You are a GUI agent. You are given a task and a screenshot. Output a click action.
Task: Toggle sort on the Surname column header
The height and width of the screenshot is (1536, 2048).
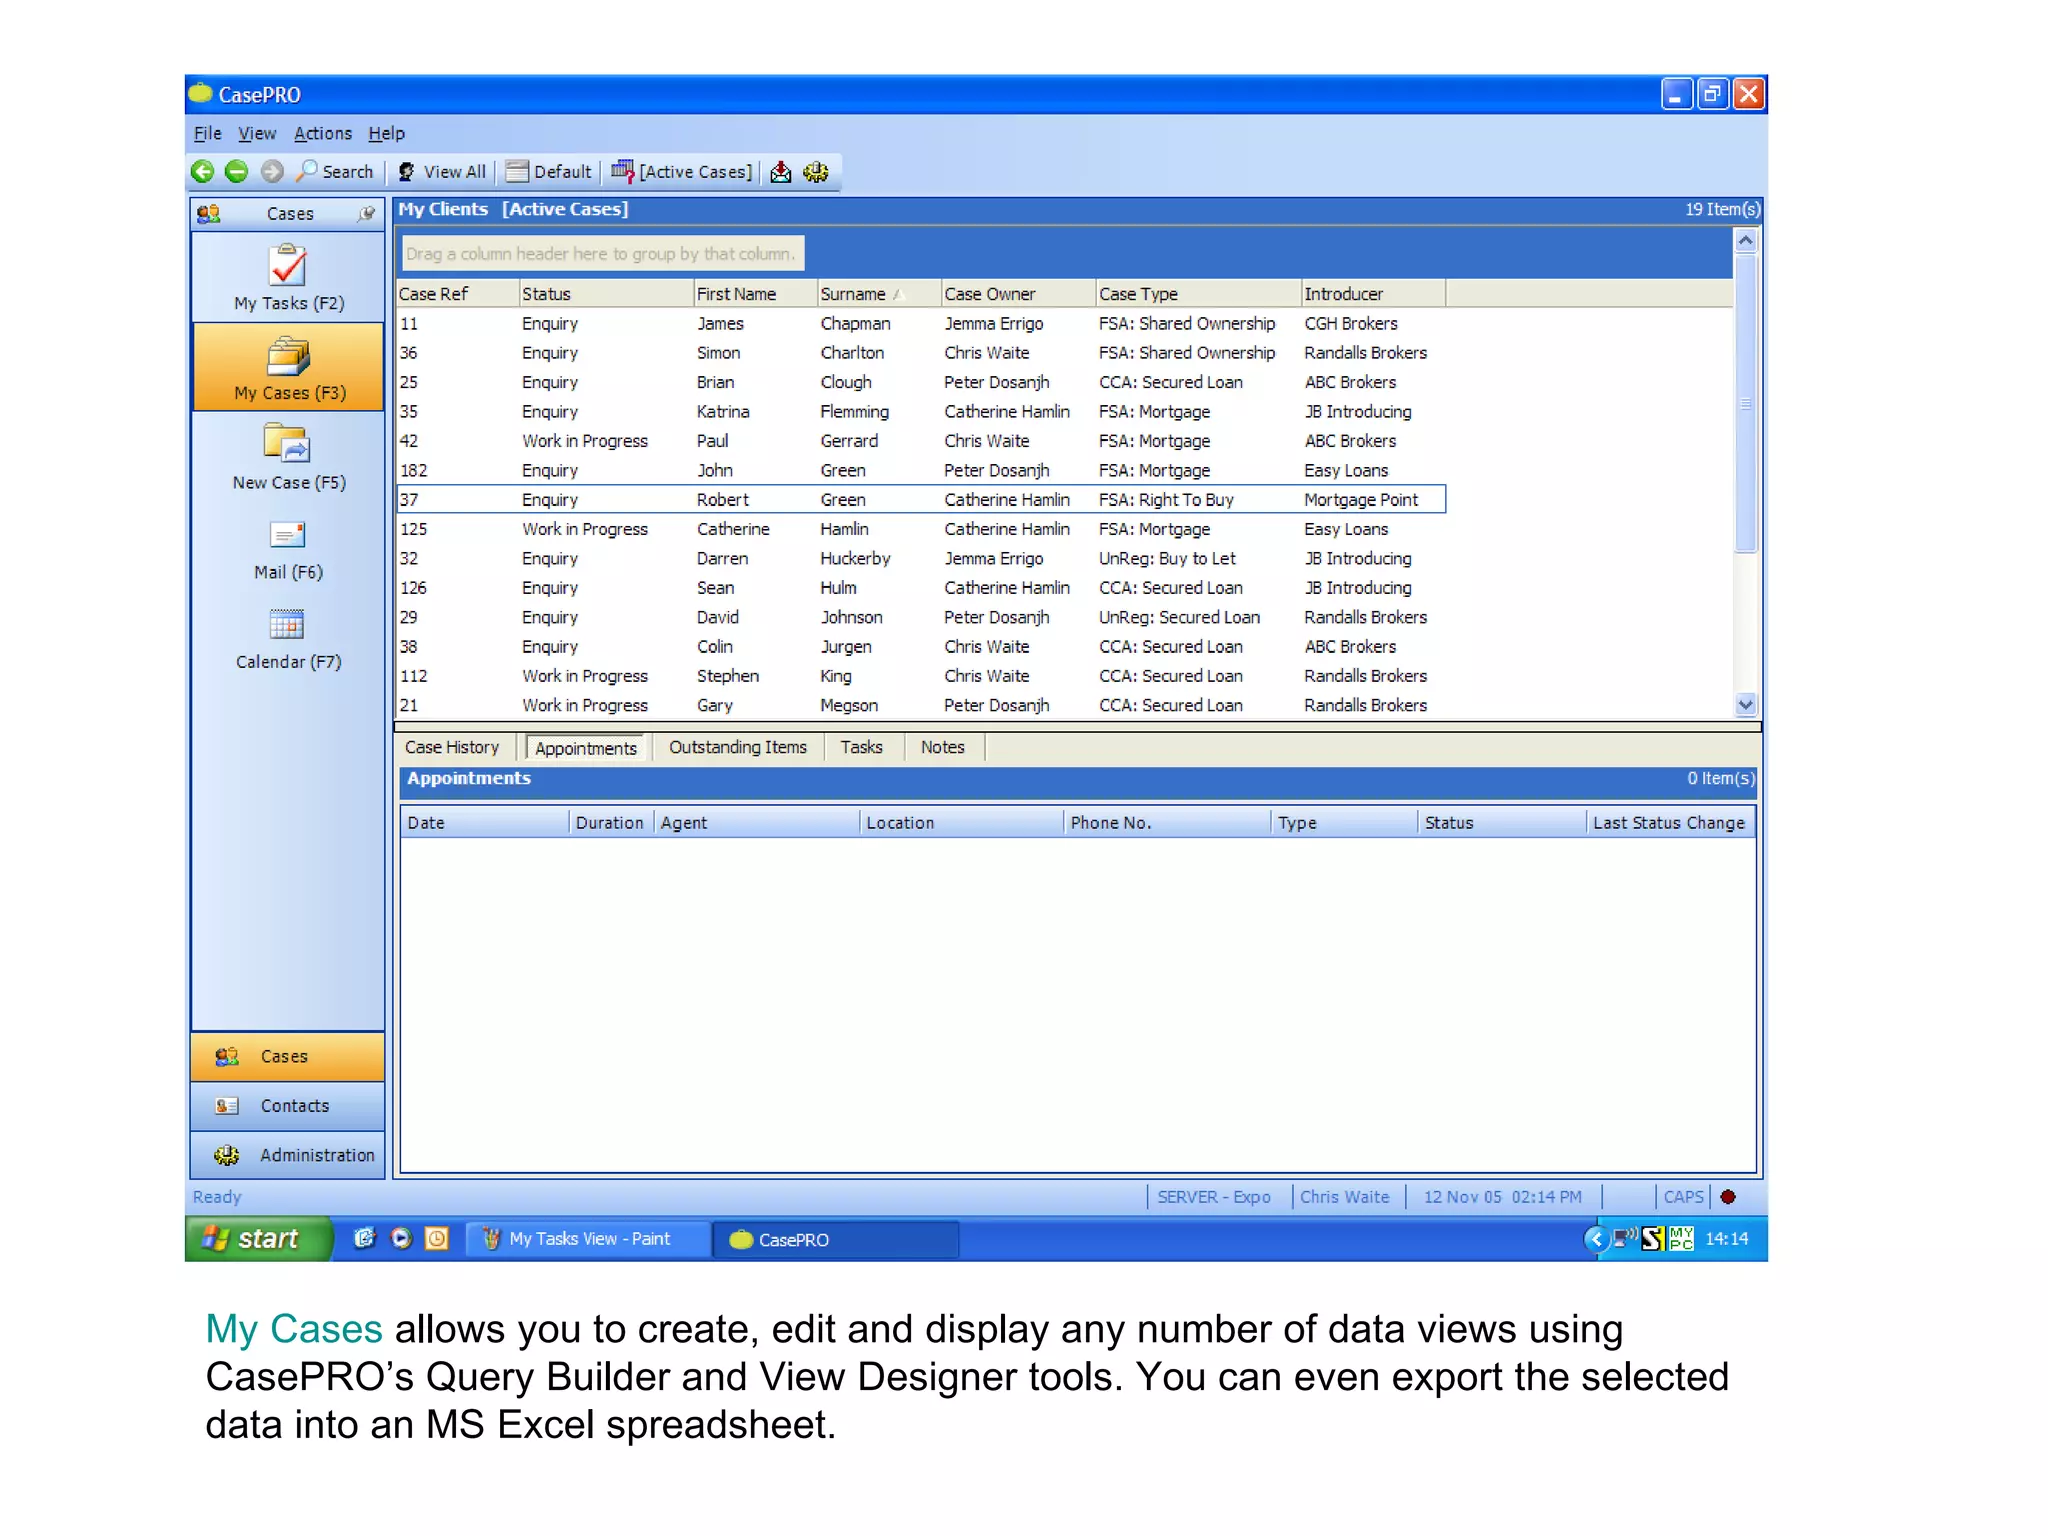click(879, 294)
